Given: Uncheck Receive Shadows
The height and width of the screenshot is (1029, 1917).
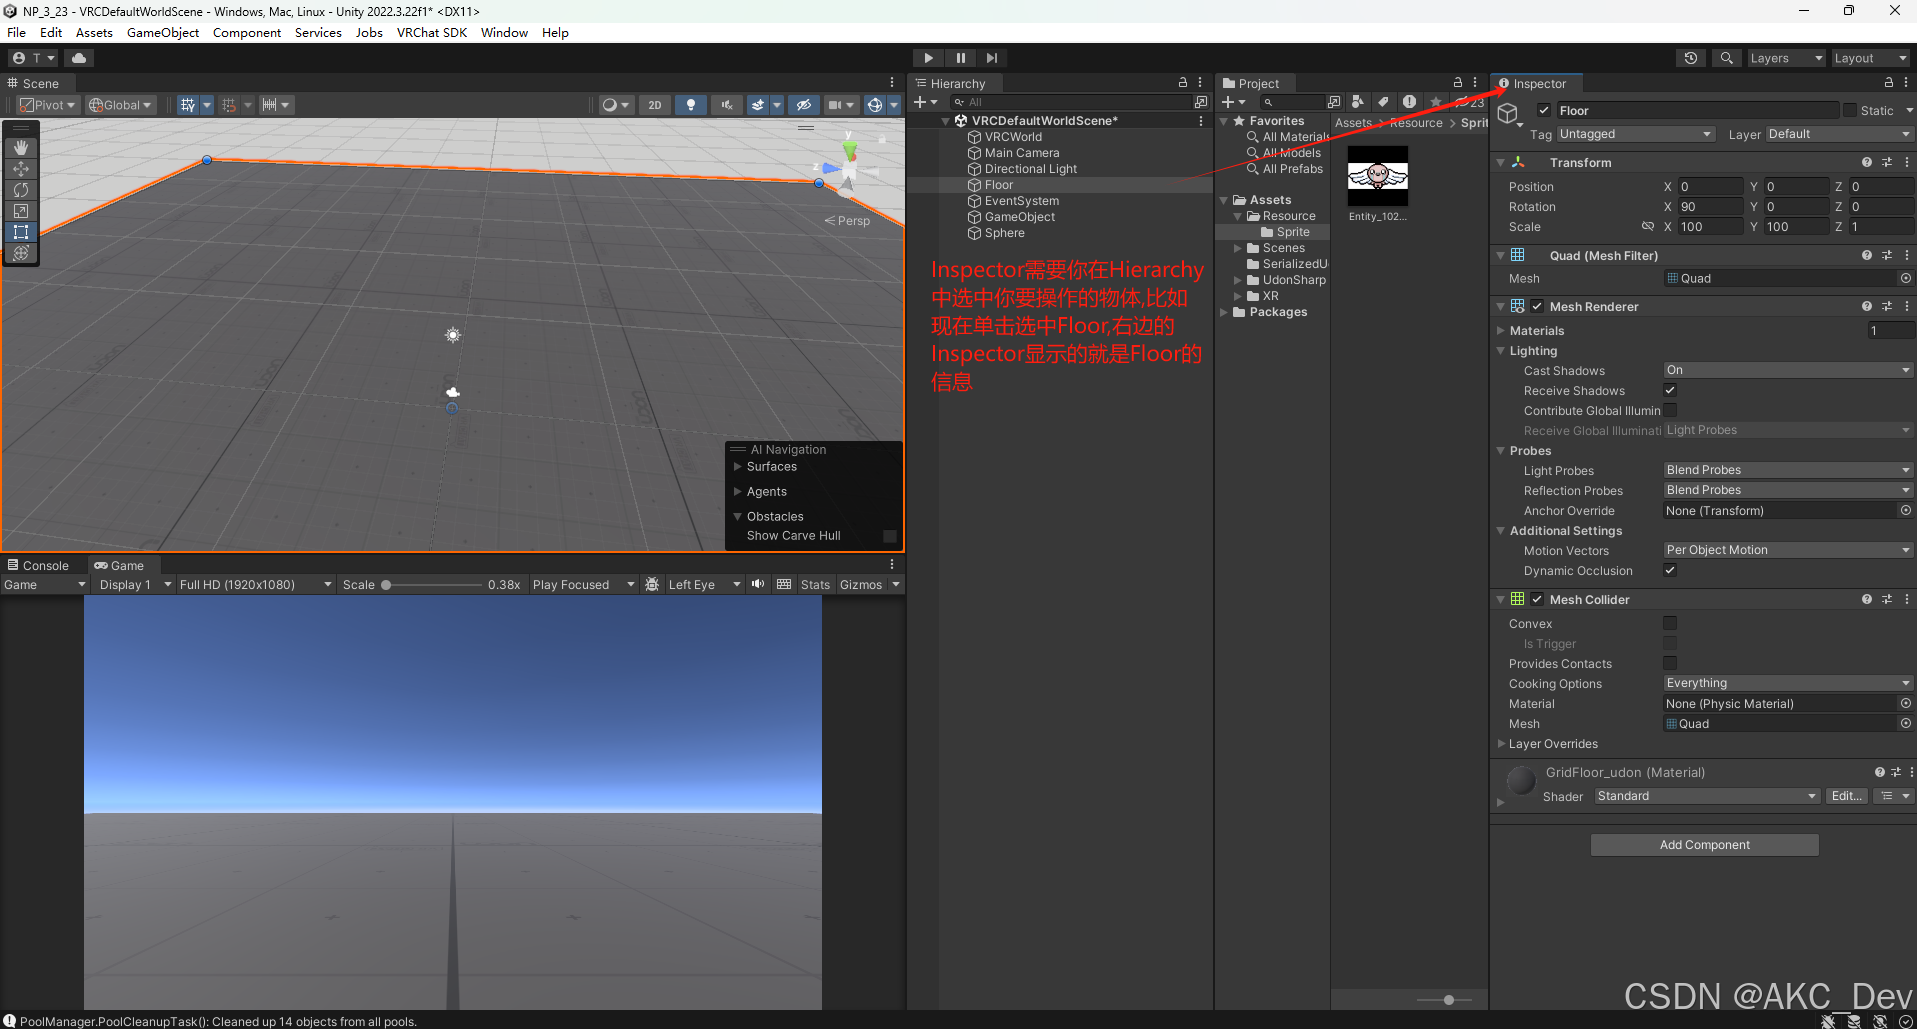Looking at the screenshot, I should pyautogui.click(x=1670, y=390).
